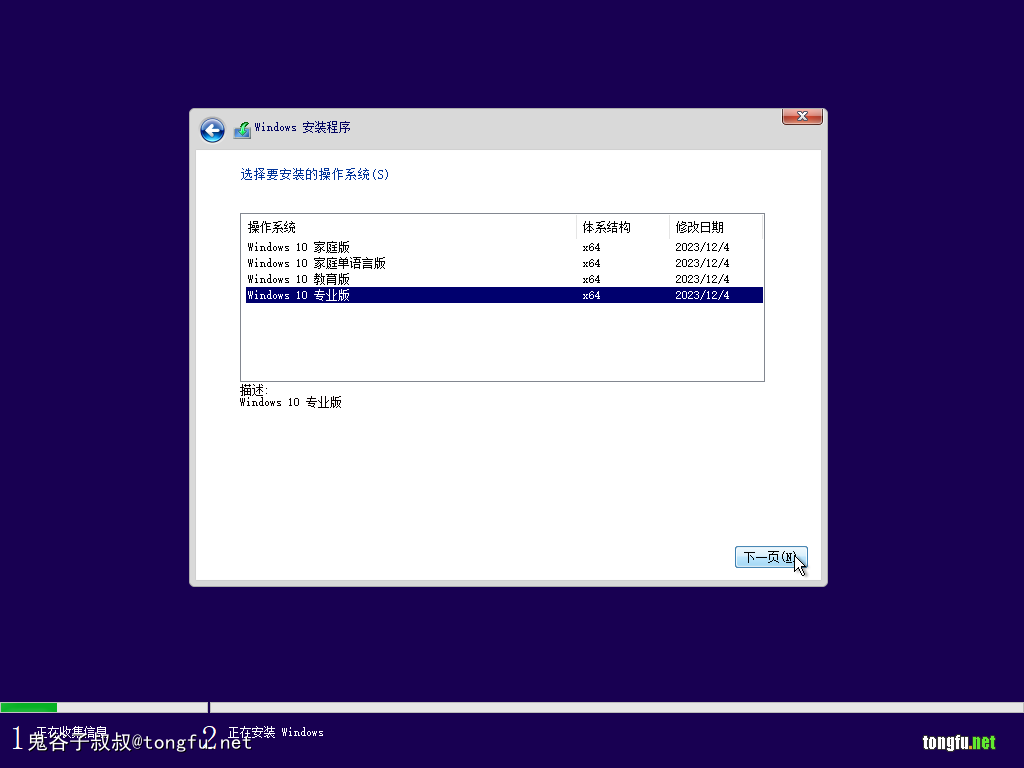This screenshot has width=1024, height=768.
Task: Click step 1 正在收集信息 label
Action: pyautogui.click(x=71, y=732)
